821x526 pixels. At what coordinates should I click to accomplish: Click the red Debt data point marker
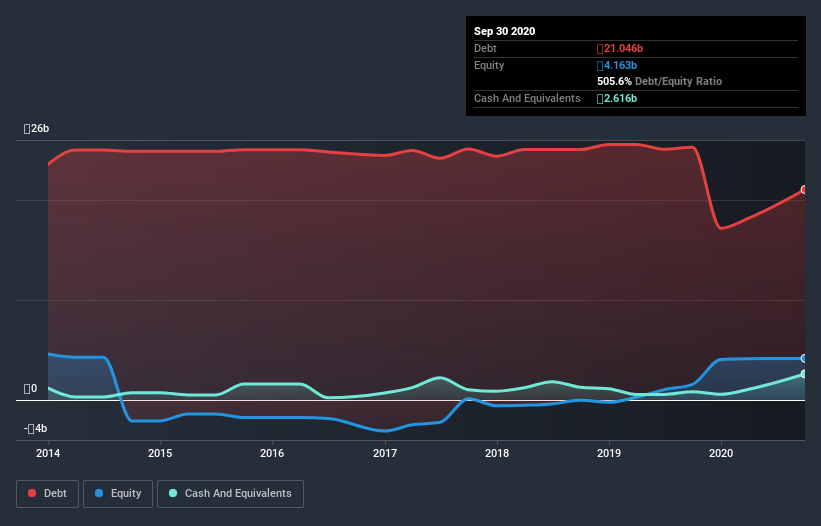tap(804, 189)
